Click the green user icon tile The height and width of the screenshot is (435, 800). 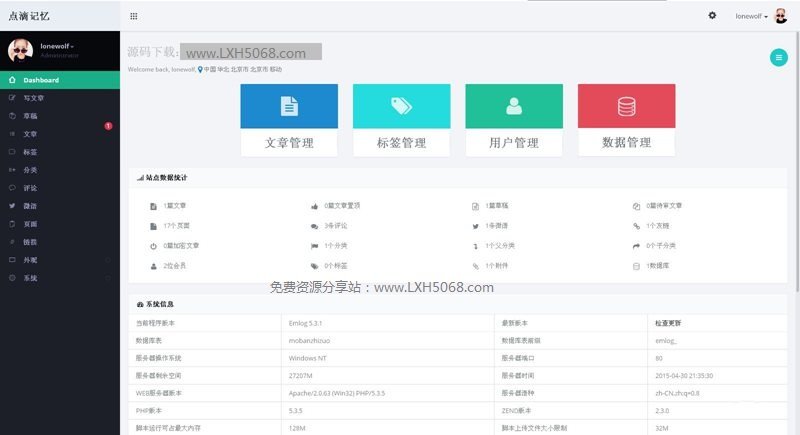click(x=514, y=106)
